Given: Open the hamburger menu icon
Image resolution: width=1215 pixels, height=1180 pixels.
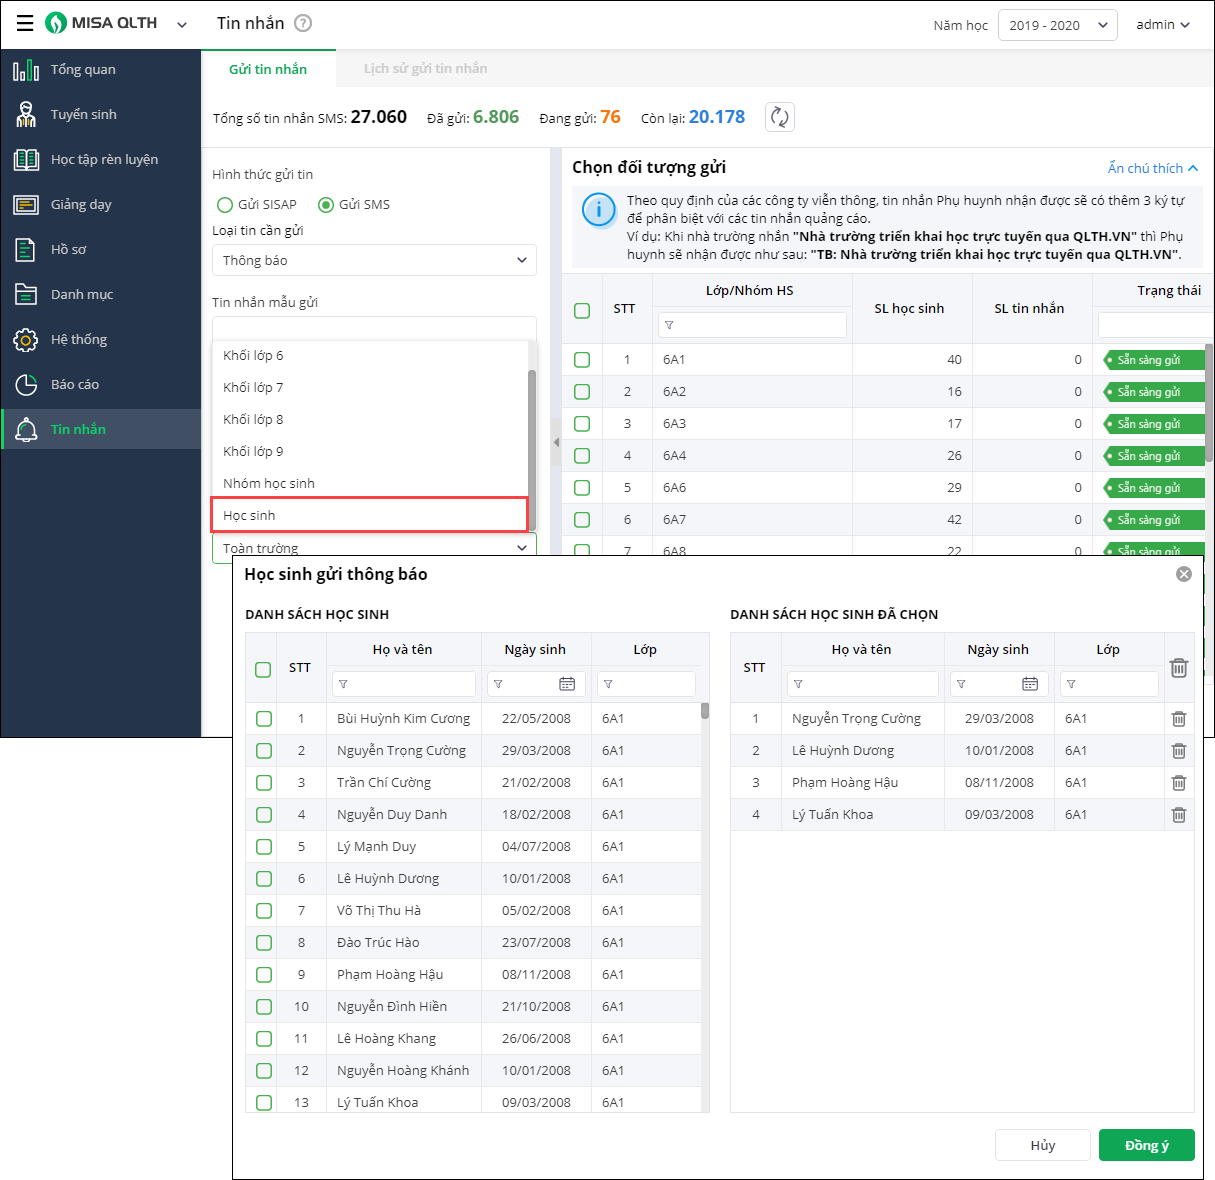Looking at the screenshot, I should click(25, 23).
